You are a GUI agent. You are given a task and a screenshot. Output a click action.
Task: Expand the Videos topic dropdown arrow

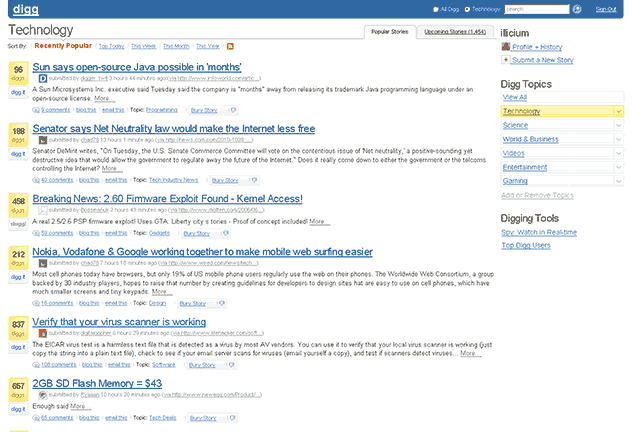(x=618, y=153)
